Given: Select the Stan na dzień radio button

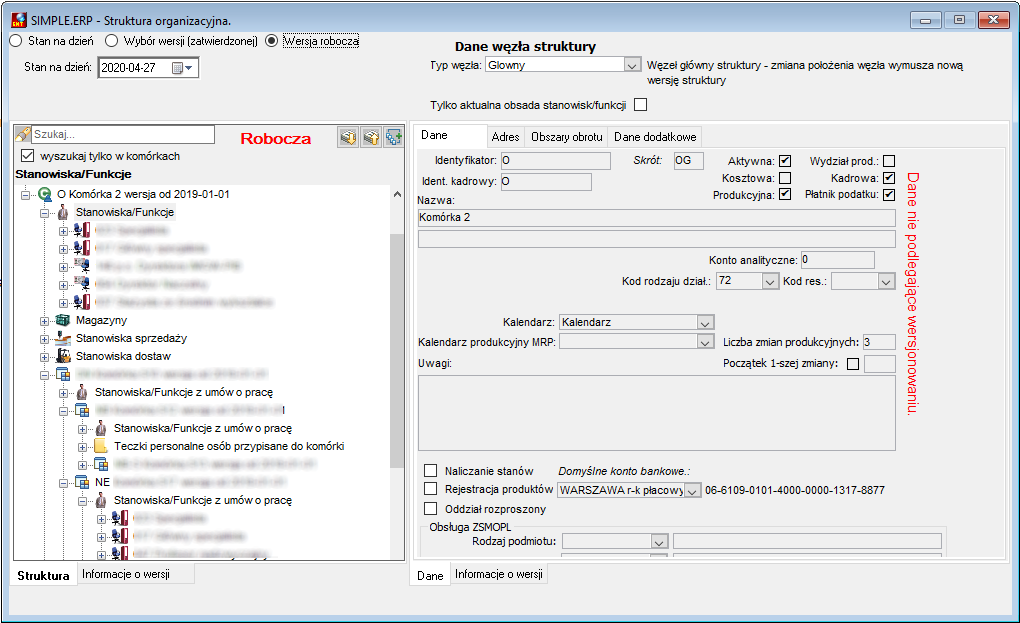Looking at the screenshot, I should (16, 41).
